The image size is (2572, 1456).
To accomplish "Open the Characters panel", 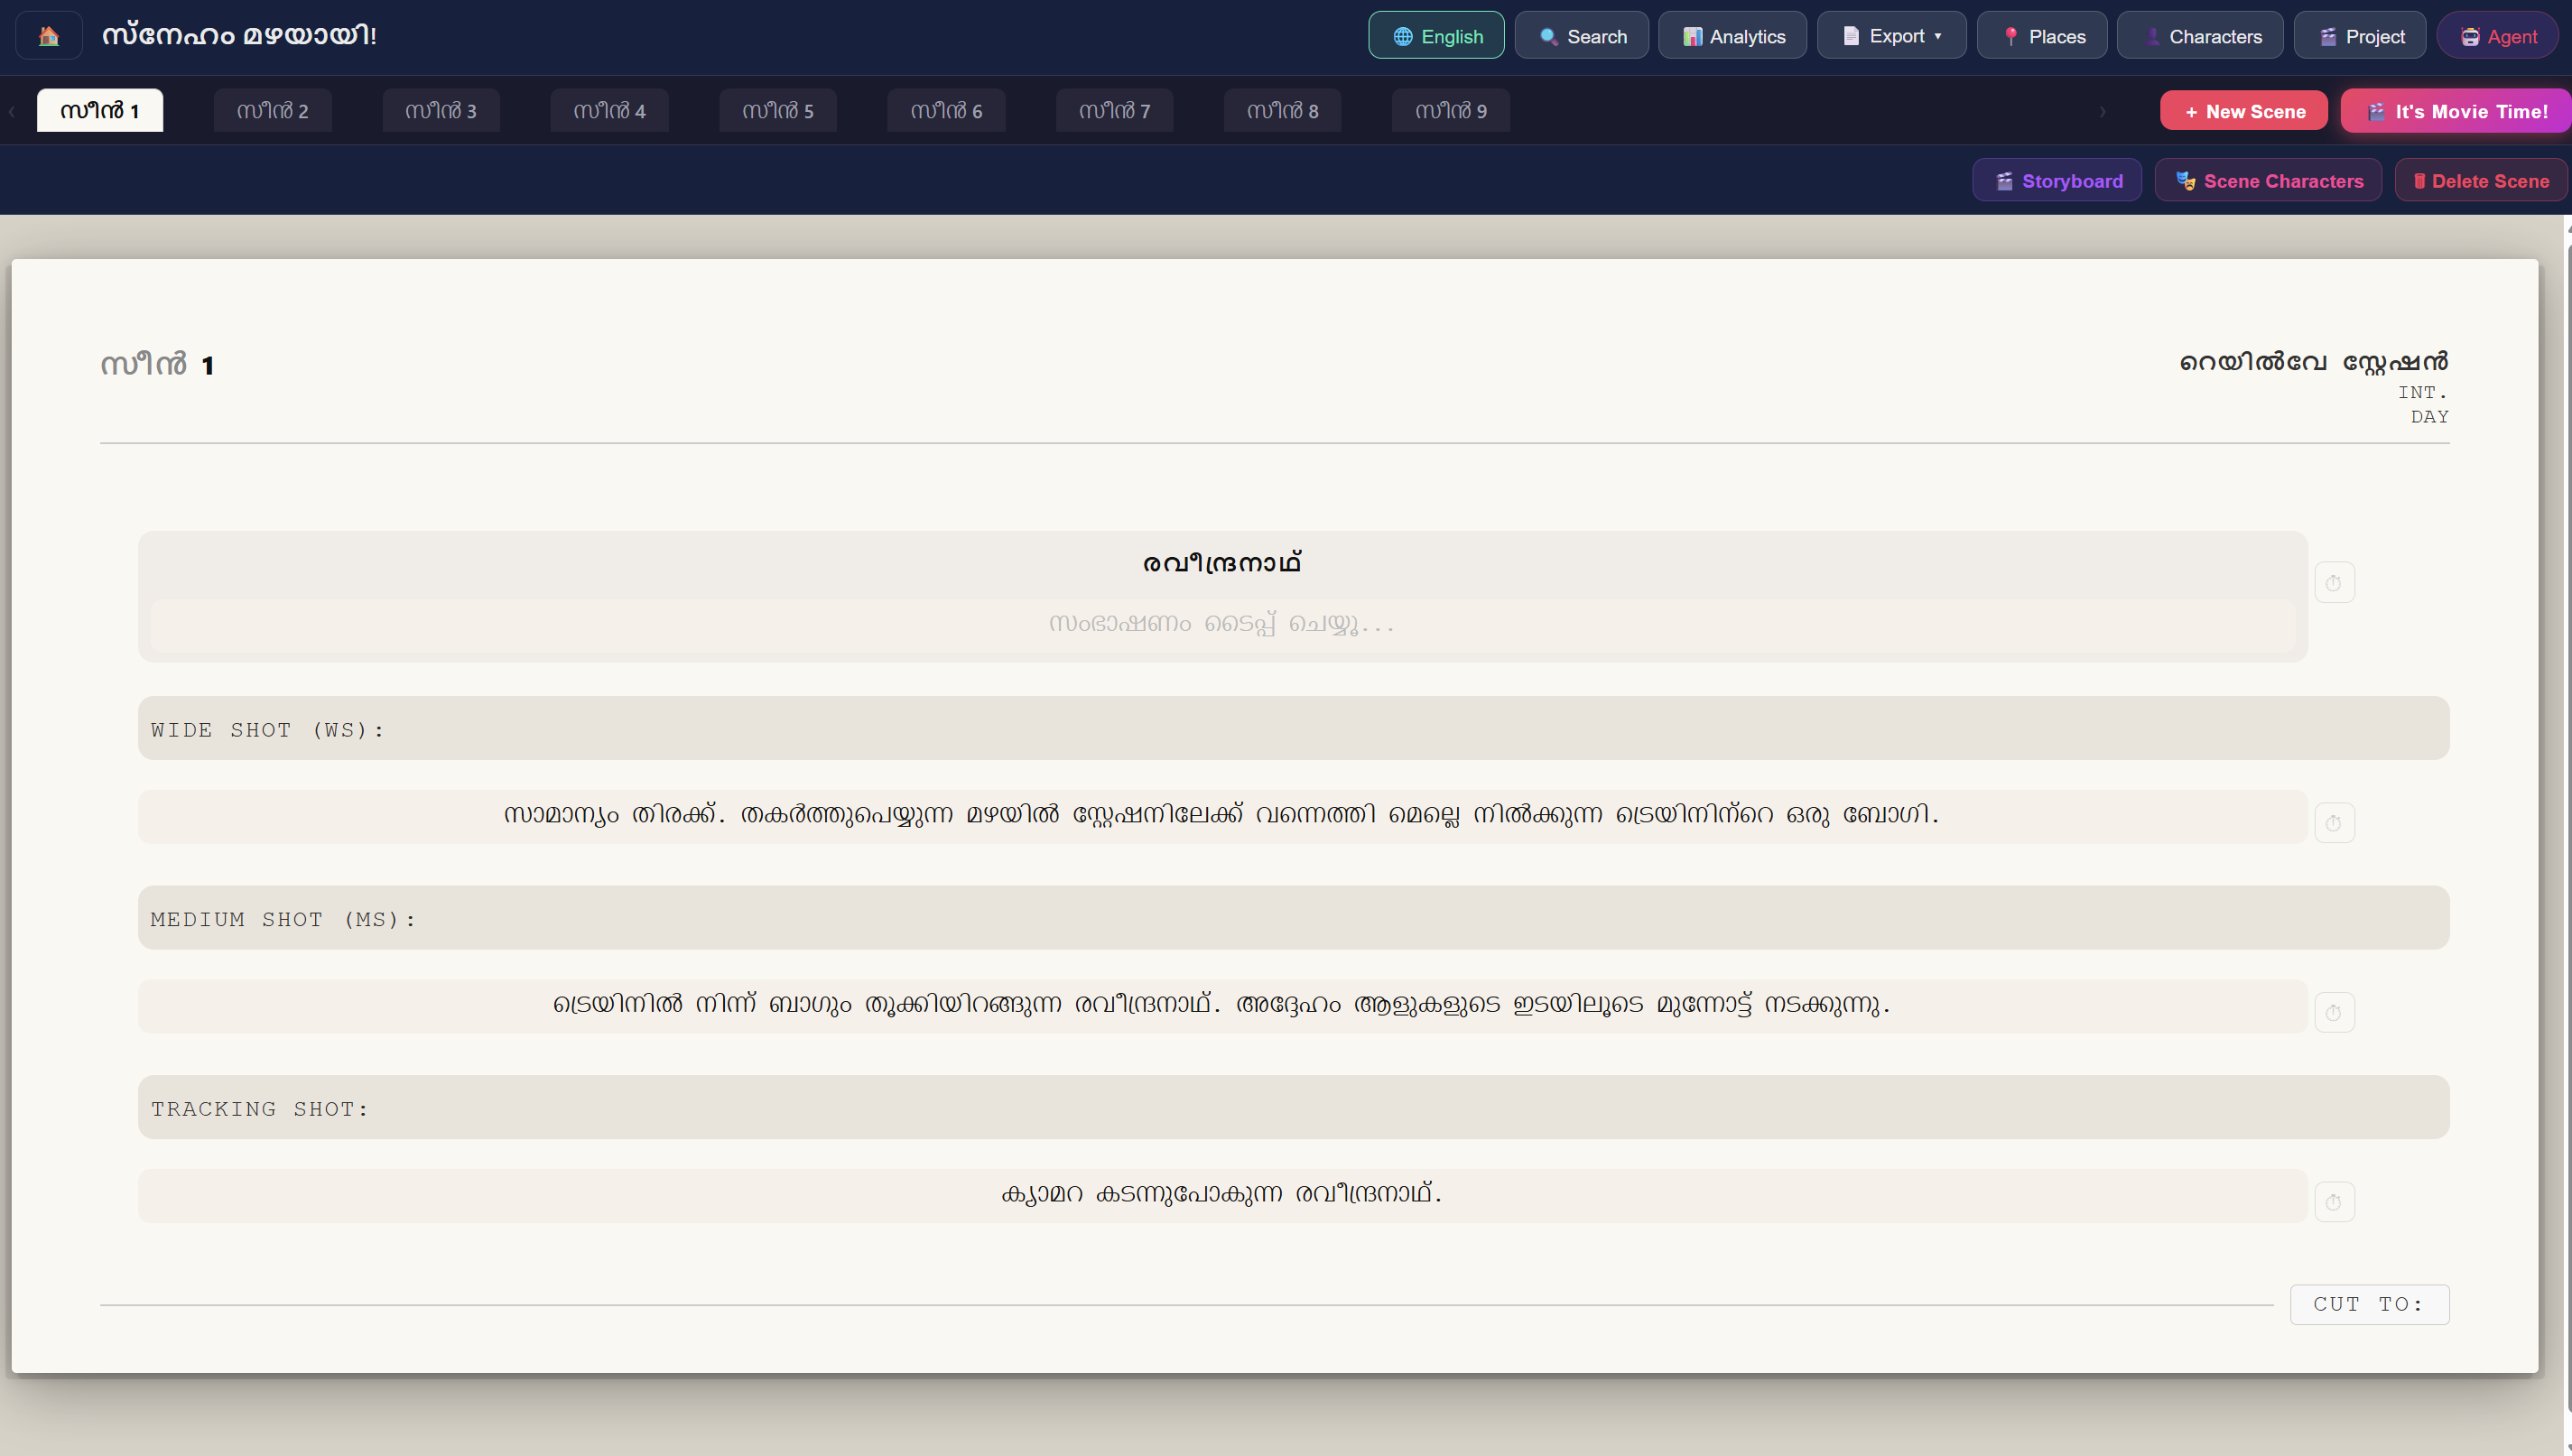I will [2200, 36].
